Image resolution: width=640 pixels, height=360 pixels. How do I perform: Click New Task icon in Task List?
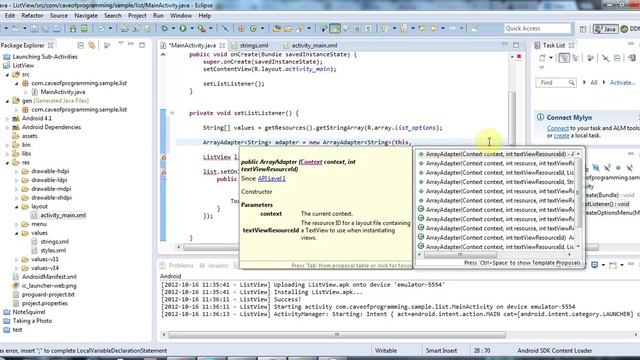542,58
